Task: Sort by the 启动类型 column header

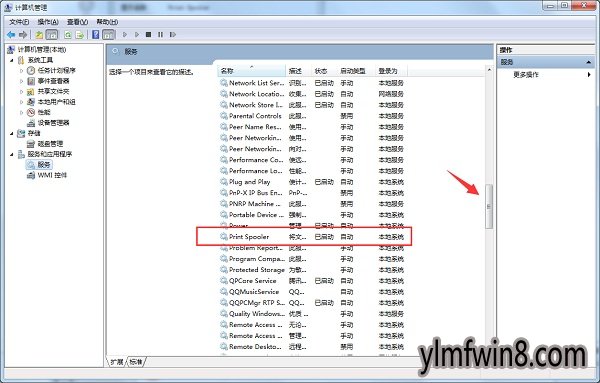Action: point(356,71)
